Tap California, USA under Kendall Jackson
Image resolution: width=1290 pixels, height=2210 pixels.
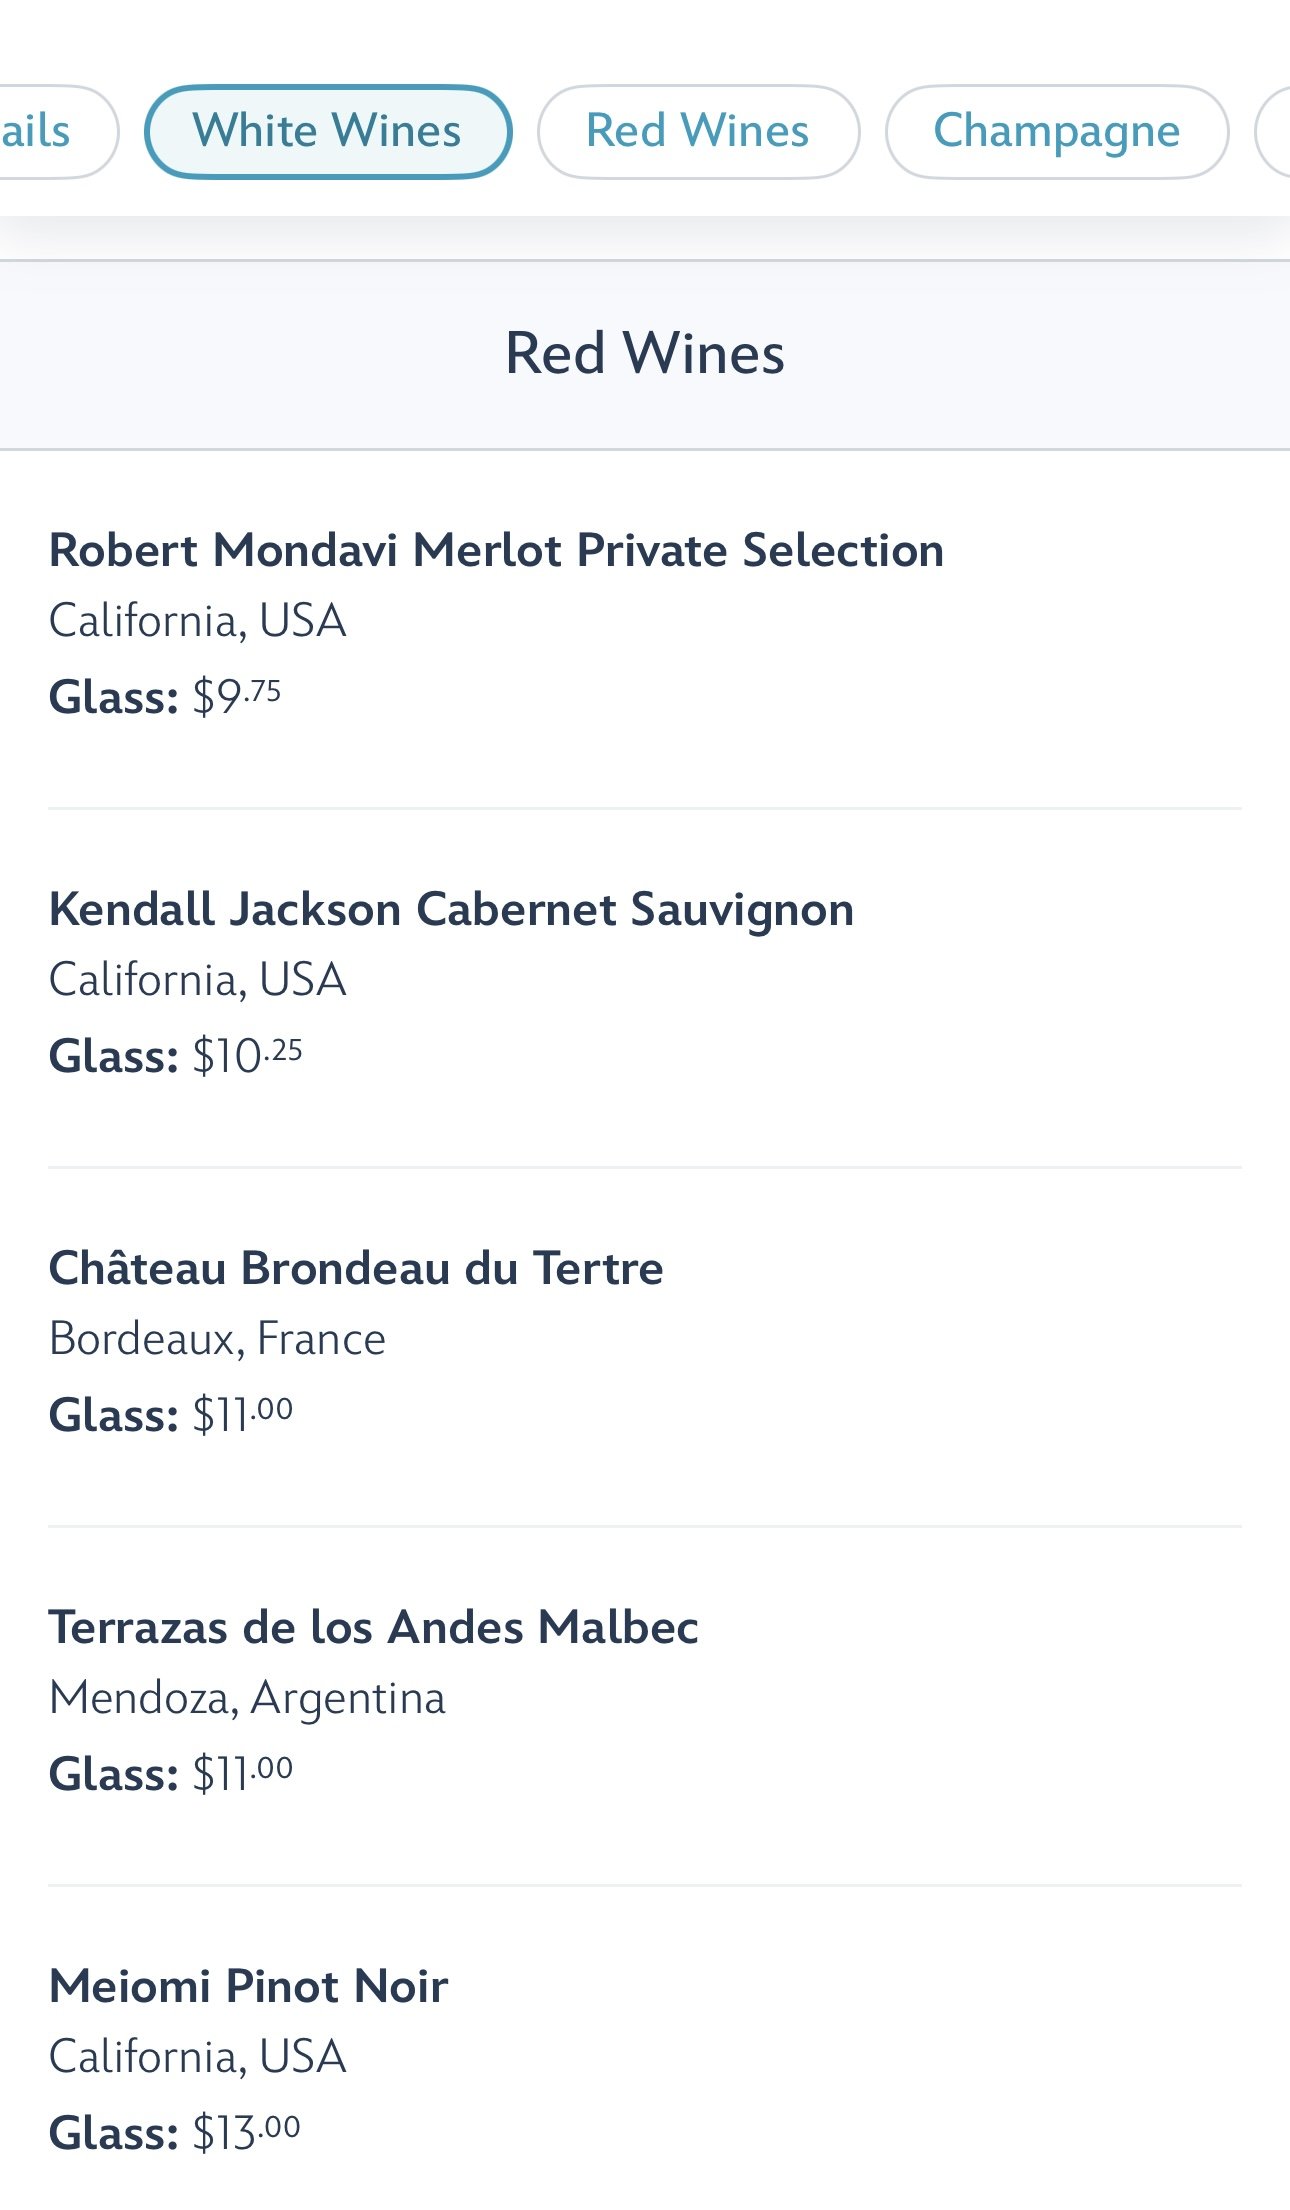(197, 980)
